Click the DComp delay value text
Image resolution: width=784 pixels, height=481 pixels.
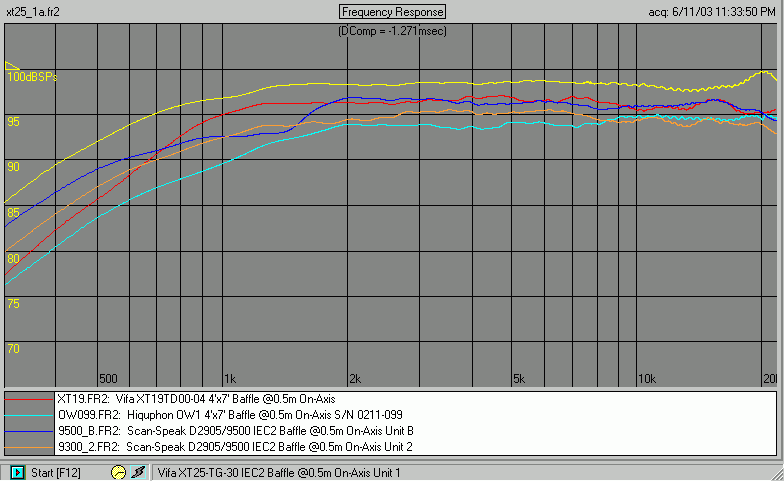point(393,31)
